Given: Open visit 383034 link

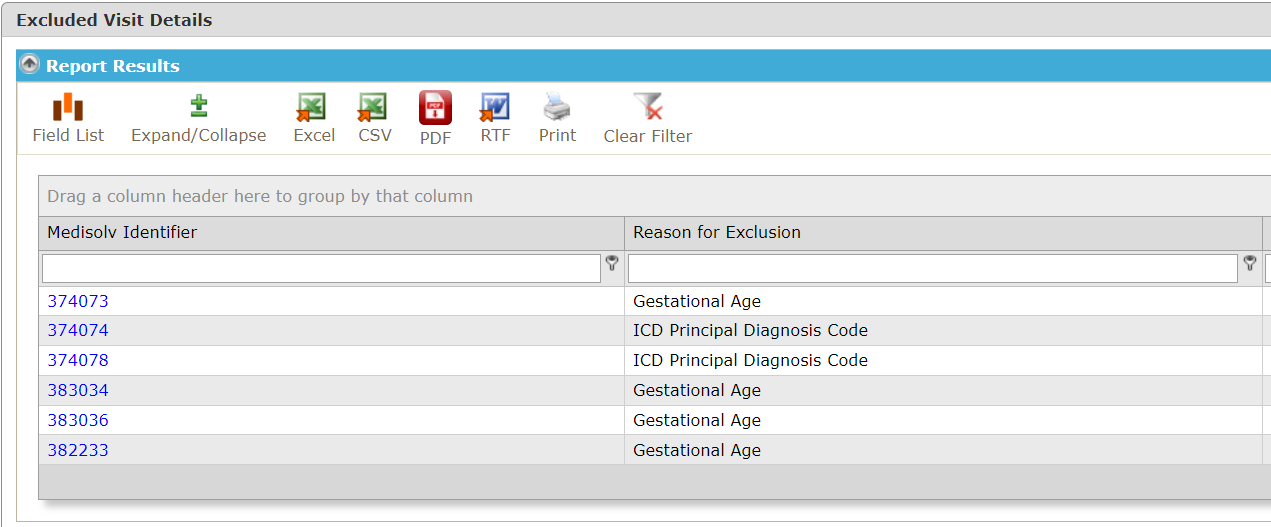Looking at the screenshot, I should (78, 390).
